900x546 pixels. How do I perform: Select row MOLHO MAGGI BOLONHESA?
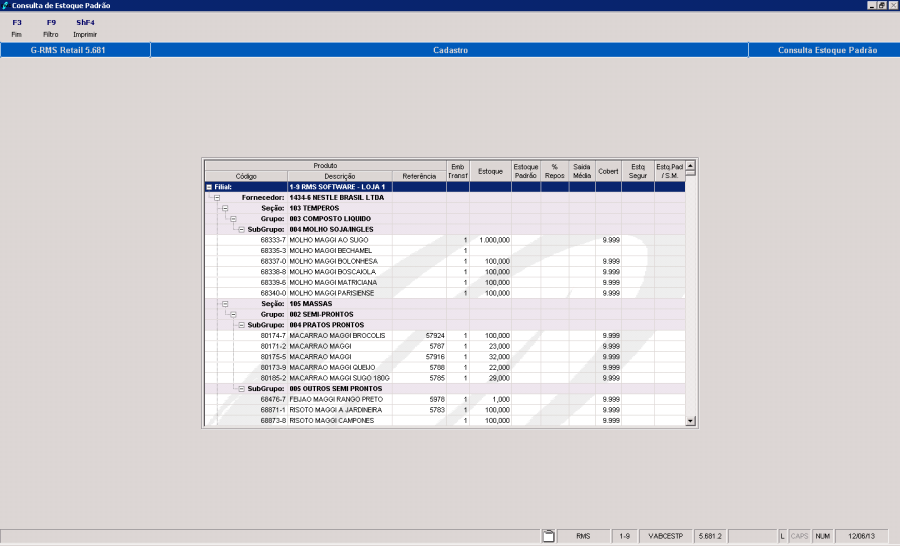click(445, 261)
